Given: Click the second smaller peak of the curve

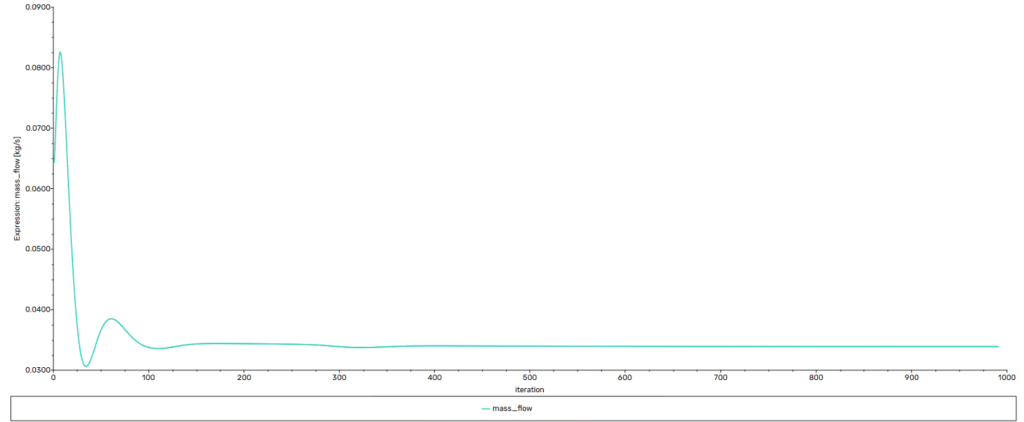Looking at the screenshot, I should pyautogui.click(x=111, y=319).
